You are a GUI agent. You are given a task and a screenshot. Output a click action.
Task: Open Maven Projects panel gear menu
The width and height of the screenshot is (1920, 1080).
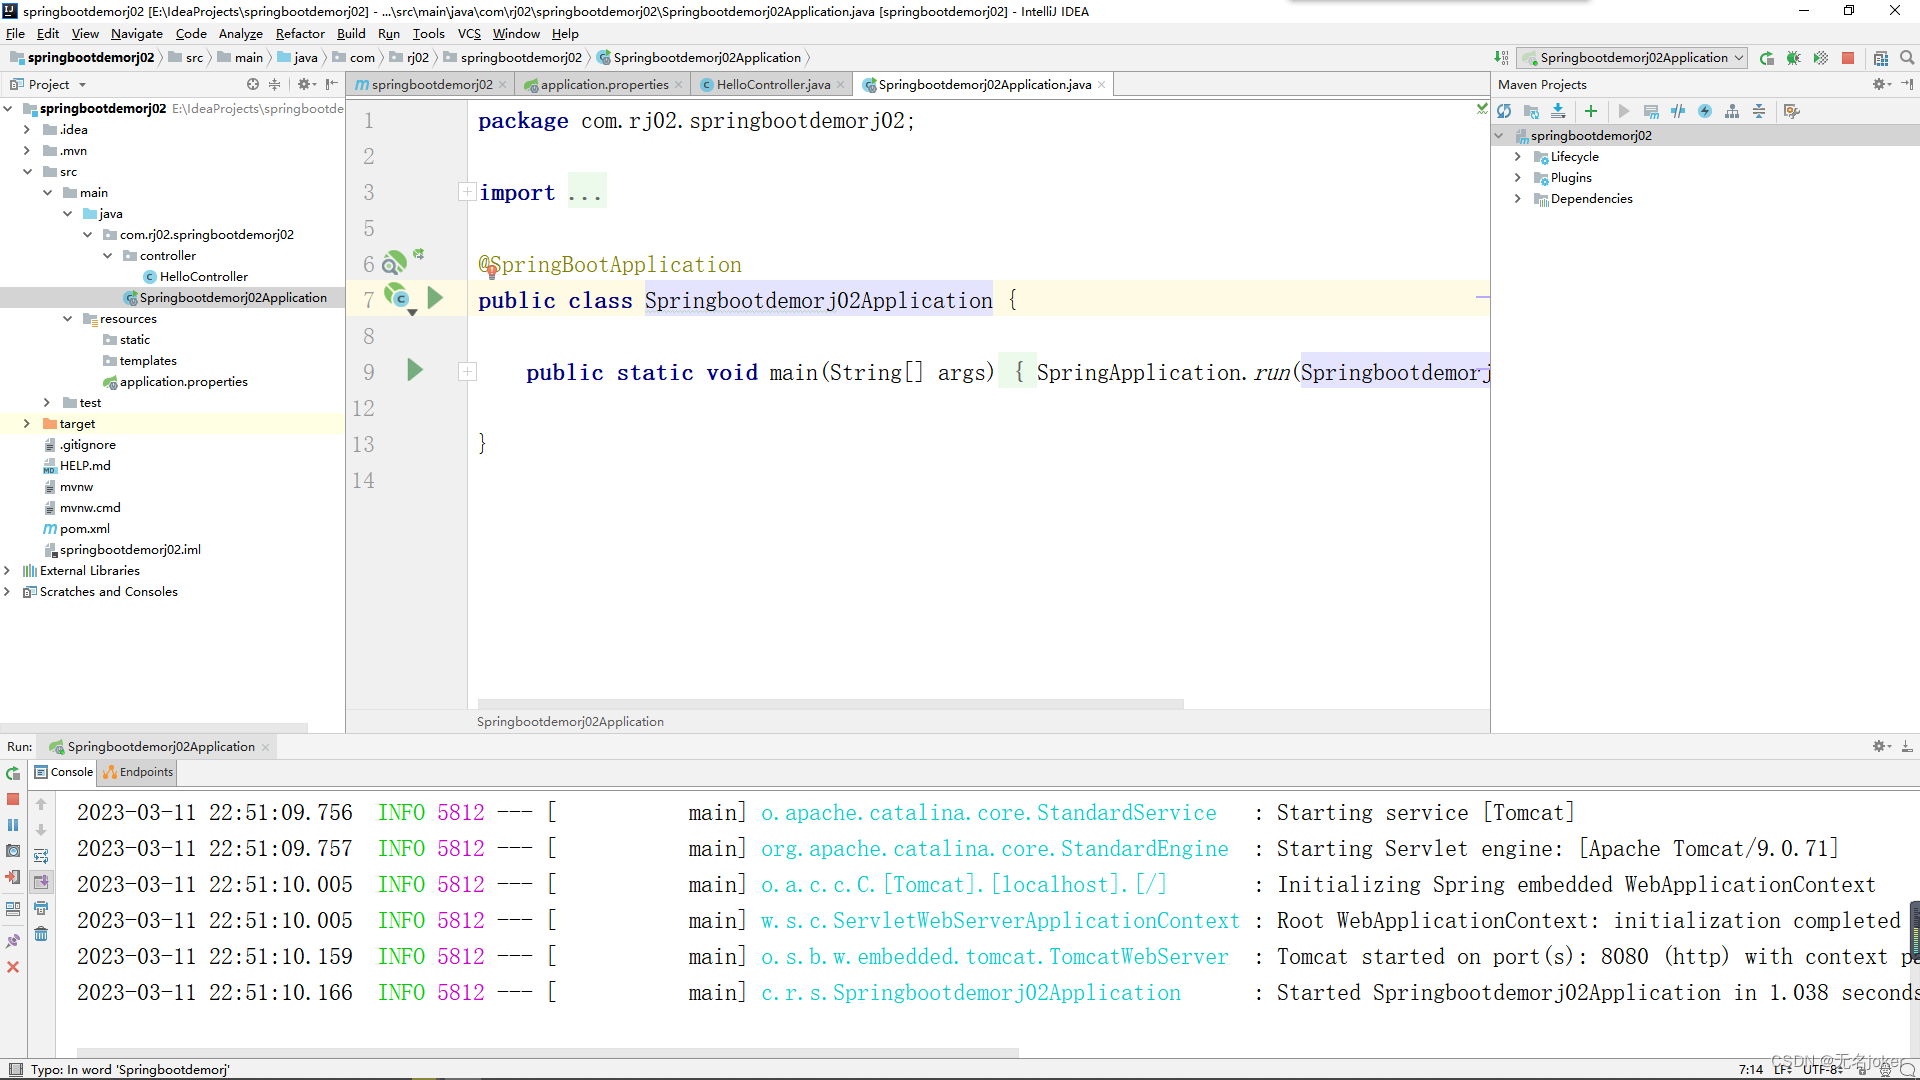coord(1881,85)
